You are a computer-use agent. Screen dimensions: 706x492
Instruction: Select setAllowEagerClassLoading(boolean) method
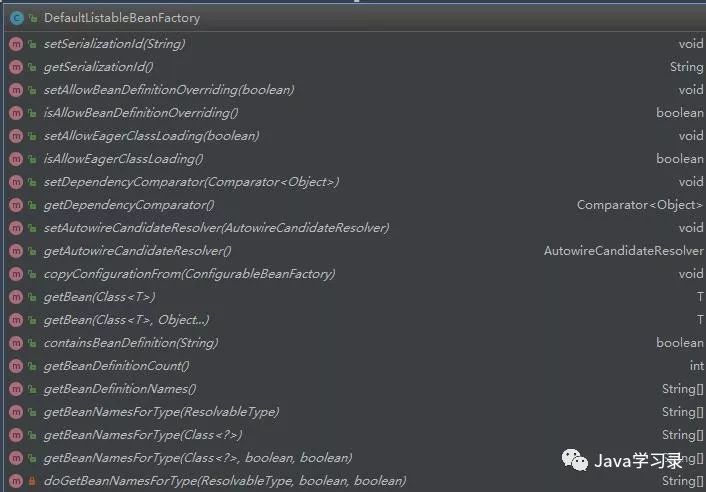coord(151,136)
